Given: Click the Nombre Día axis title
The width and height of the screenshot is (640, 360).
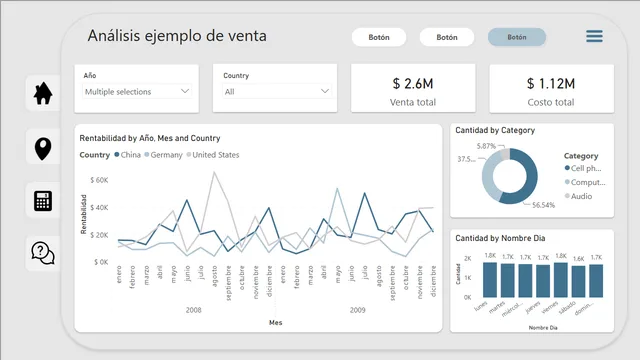Looking at the screenshot, I should tap(543, 327).
